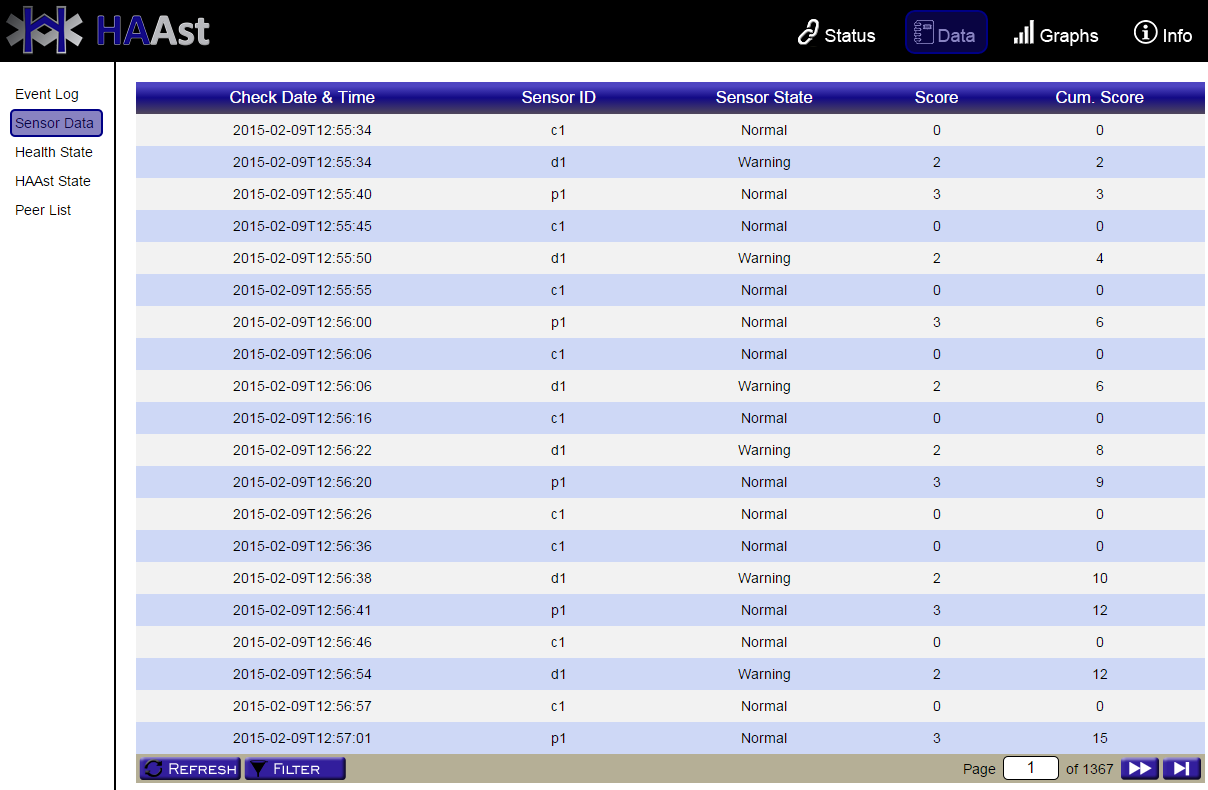
Task: Click the Sensor ID column header
Action: [558, 97]
